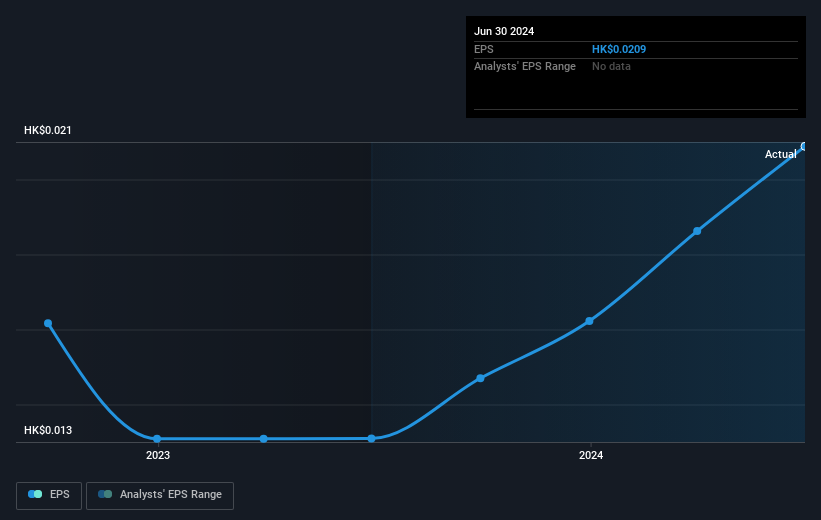Viewport: 821px width, 520px height.
Task: Select the EPS data point above 2023 label
Action: tap(157, 439)
